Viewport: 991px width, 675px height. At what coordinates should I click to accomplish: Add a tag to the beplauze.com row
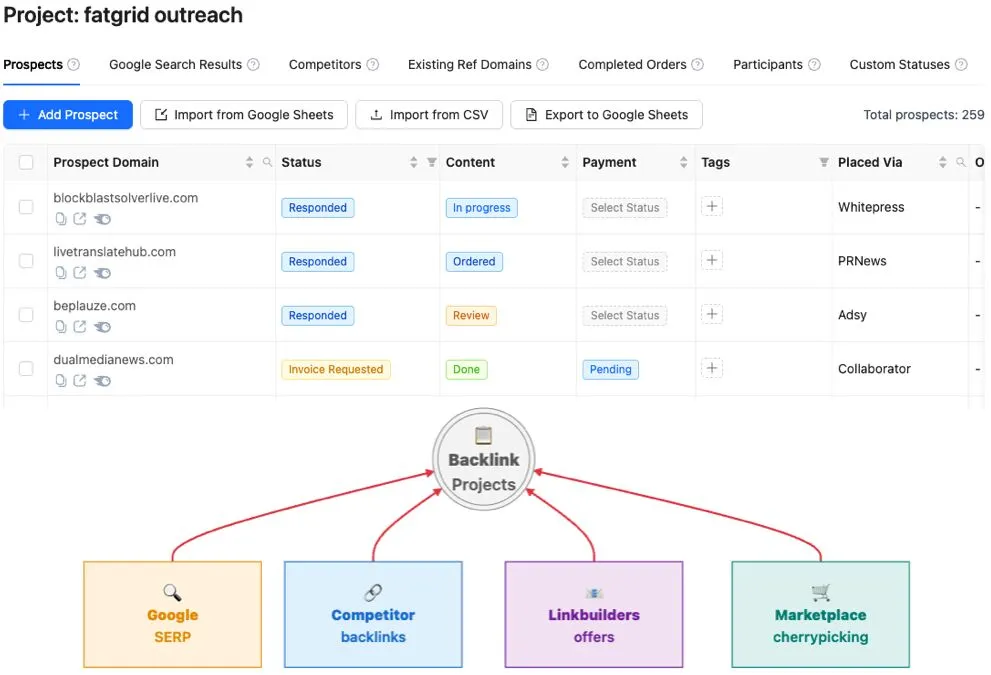pos(712,314)
